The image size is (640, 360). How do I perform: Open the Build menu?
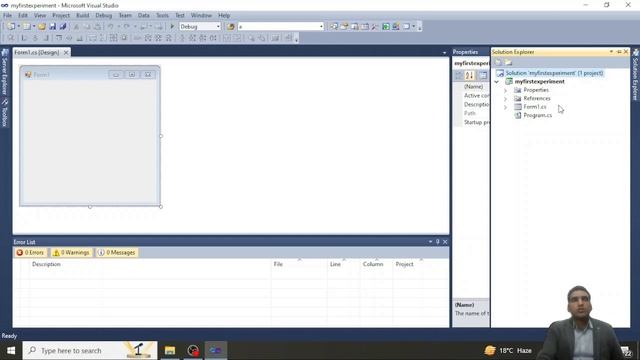pyautogui.click(x=82, y=16)
